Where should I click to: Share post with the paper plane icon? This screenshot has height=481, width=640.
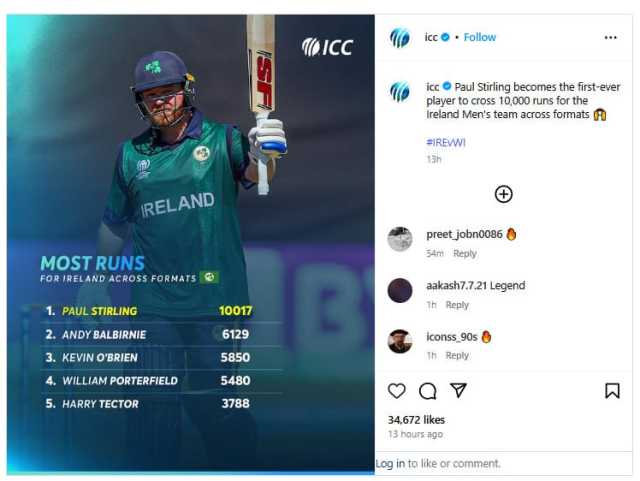click(458, 390)
